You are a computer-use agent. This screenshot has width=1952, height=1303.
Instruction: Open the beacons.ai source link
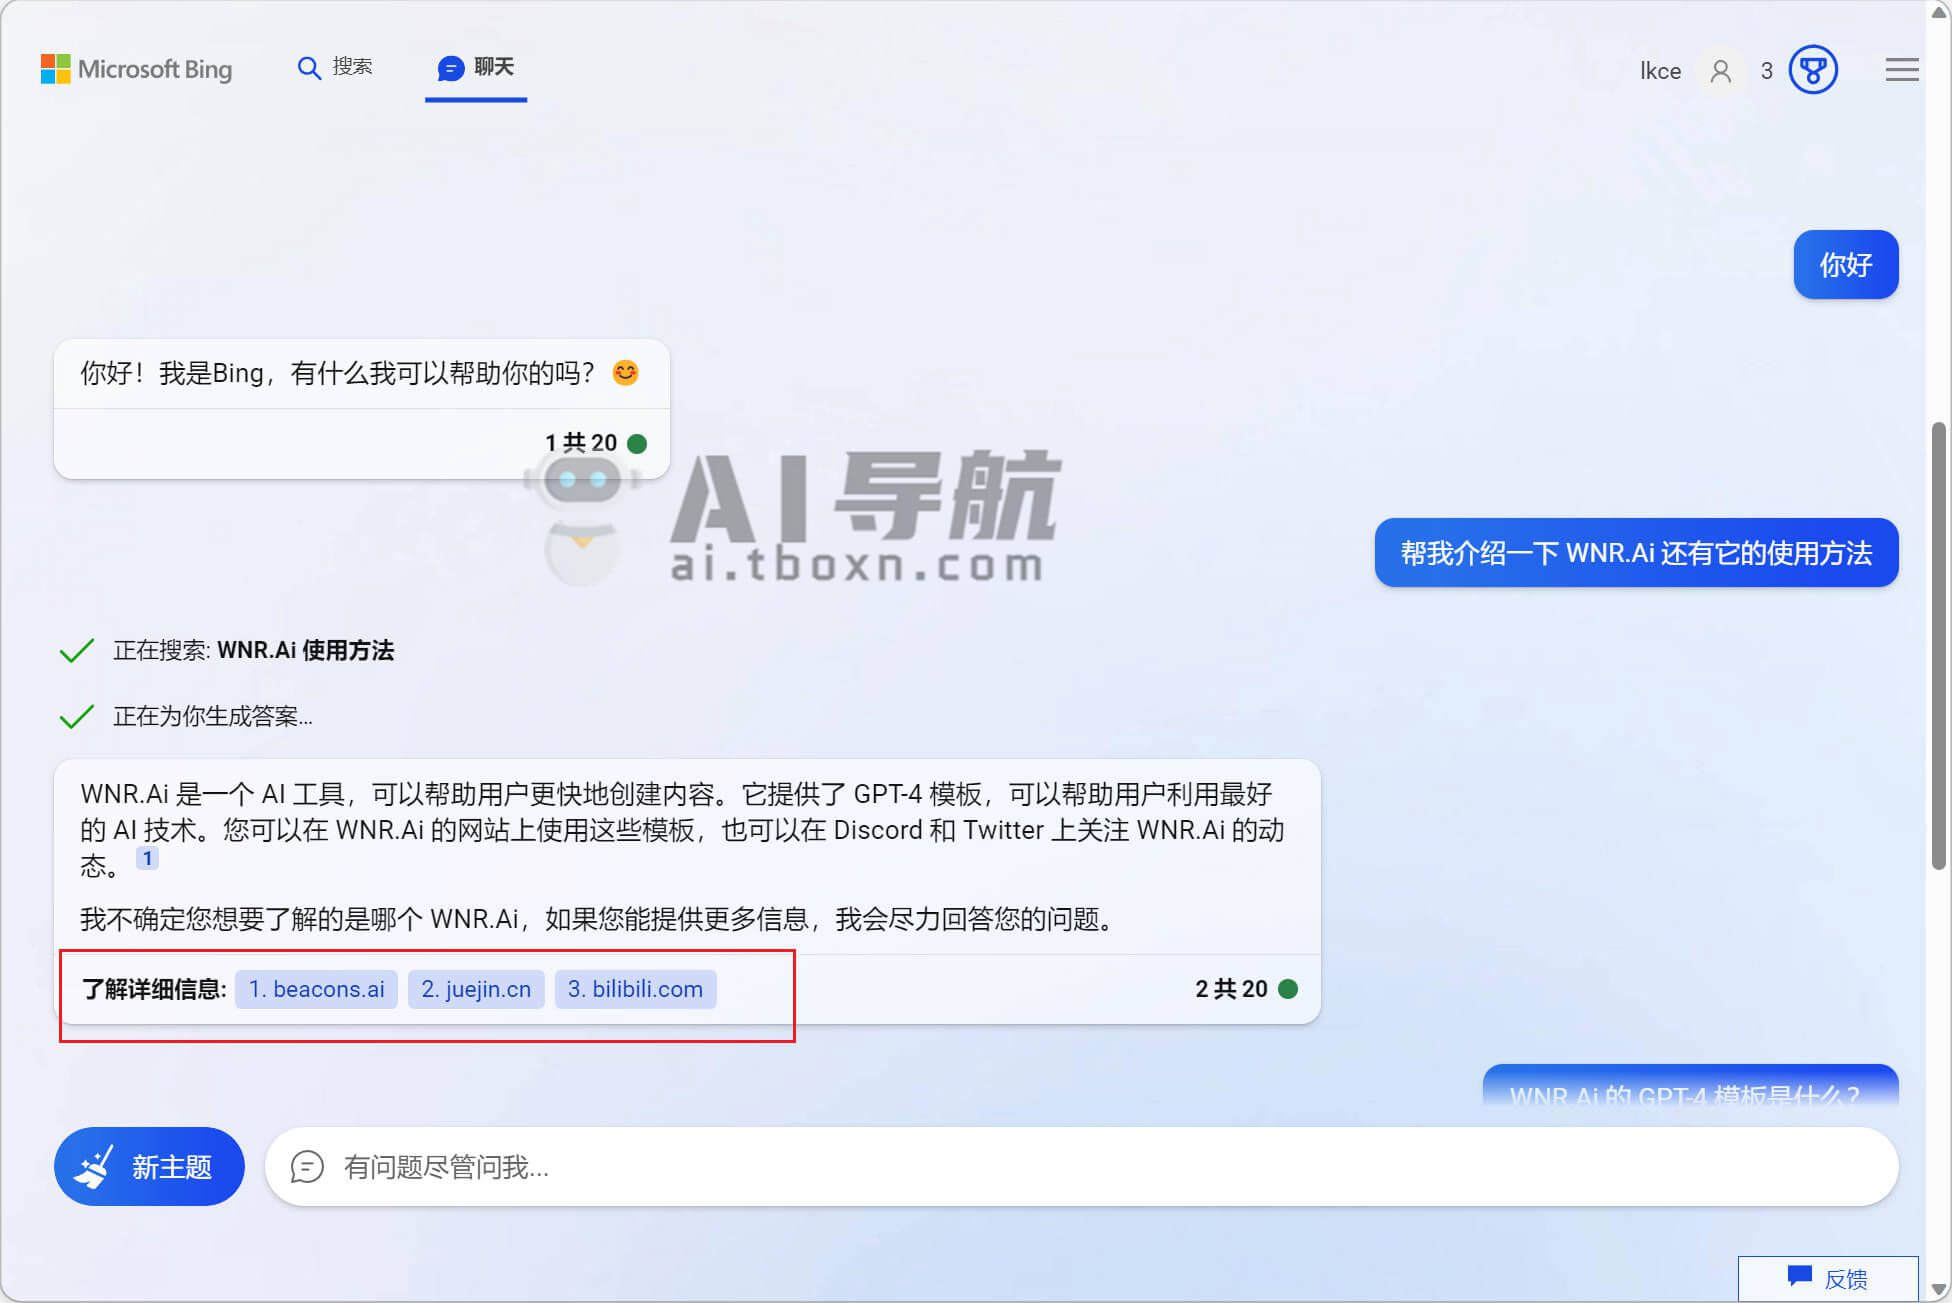316,989
